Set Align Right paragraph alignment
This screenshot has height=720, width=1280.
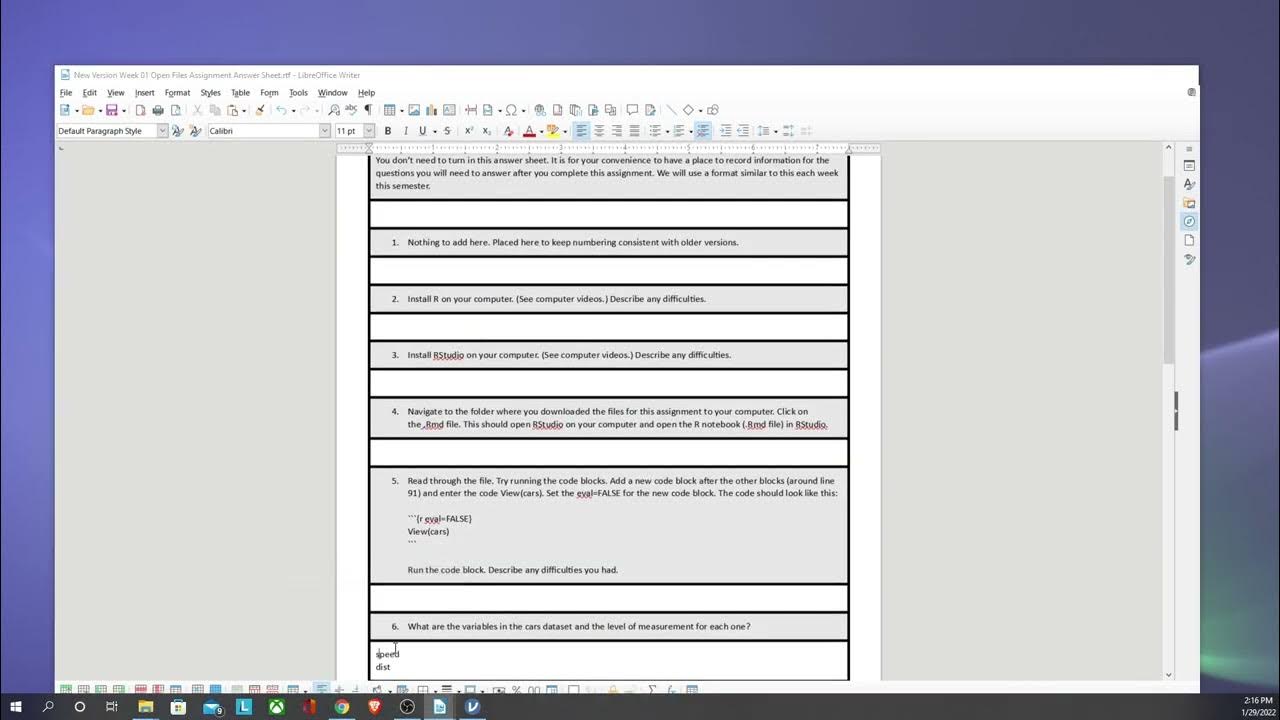coord(616,131)
